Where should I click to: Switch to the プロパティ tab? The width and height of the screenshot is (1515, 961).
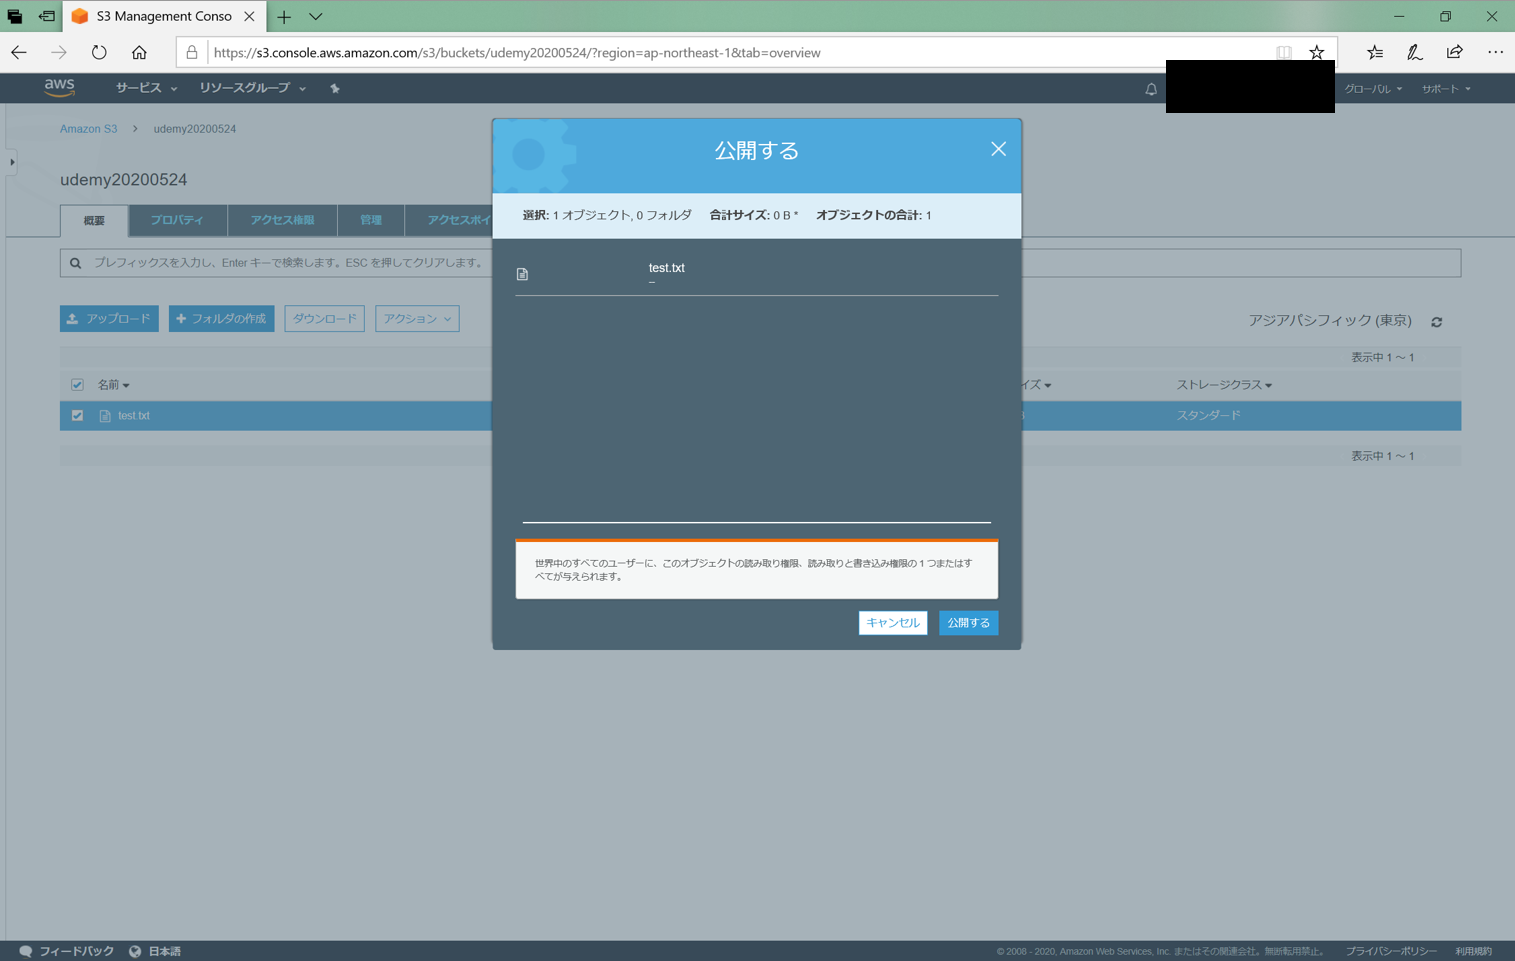point(177,220)
